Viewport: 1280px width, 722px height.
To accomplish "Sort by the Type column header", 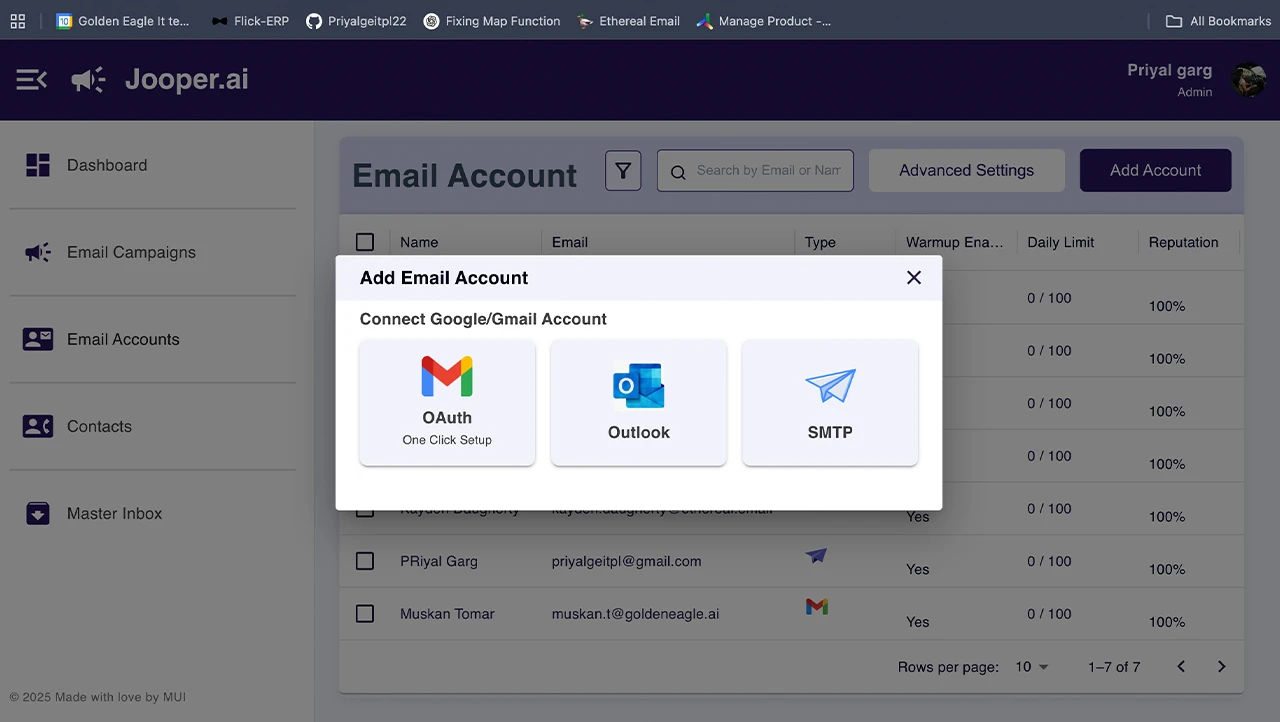I will pos(820,242).
